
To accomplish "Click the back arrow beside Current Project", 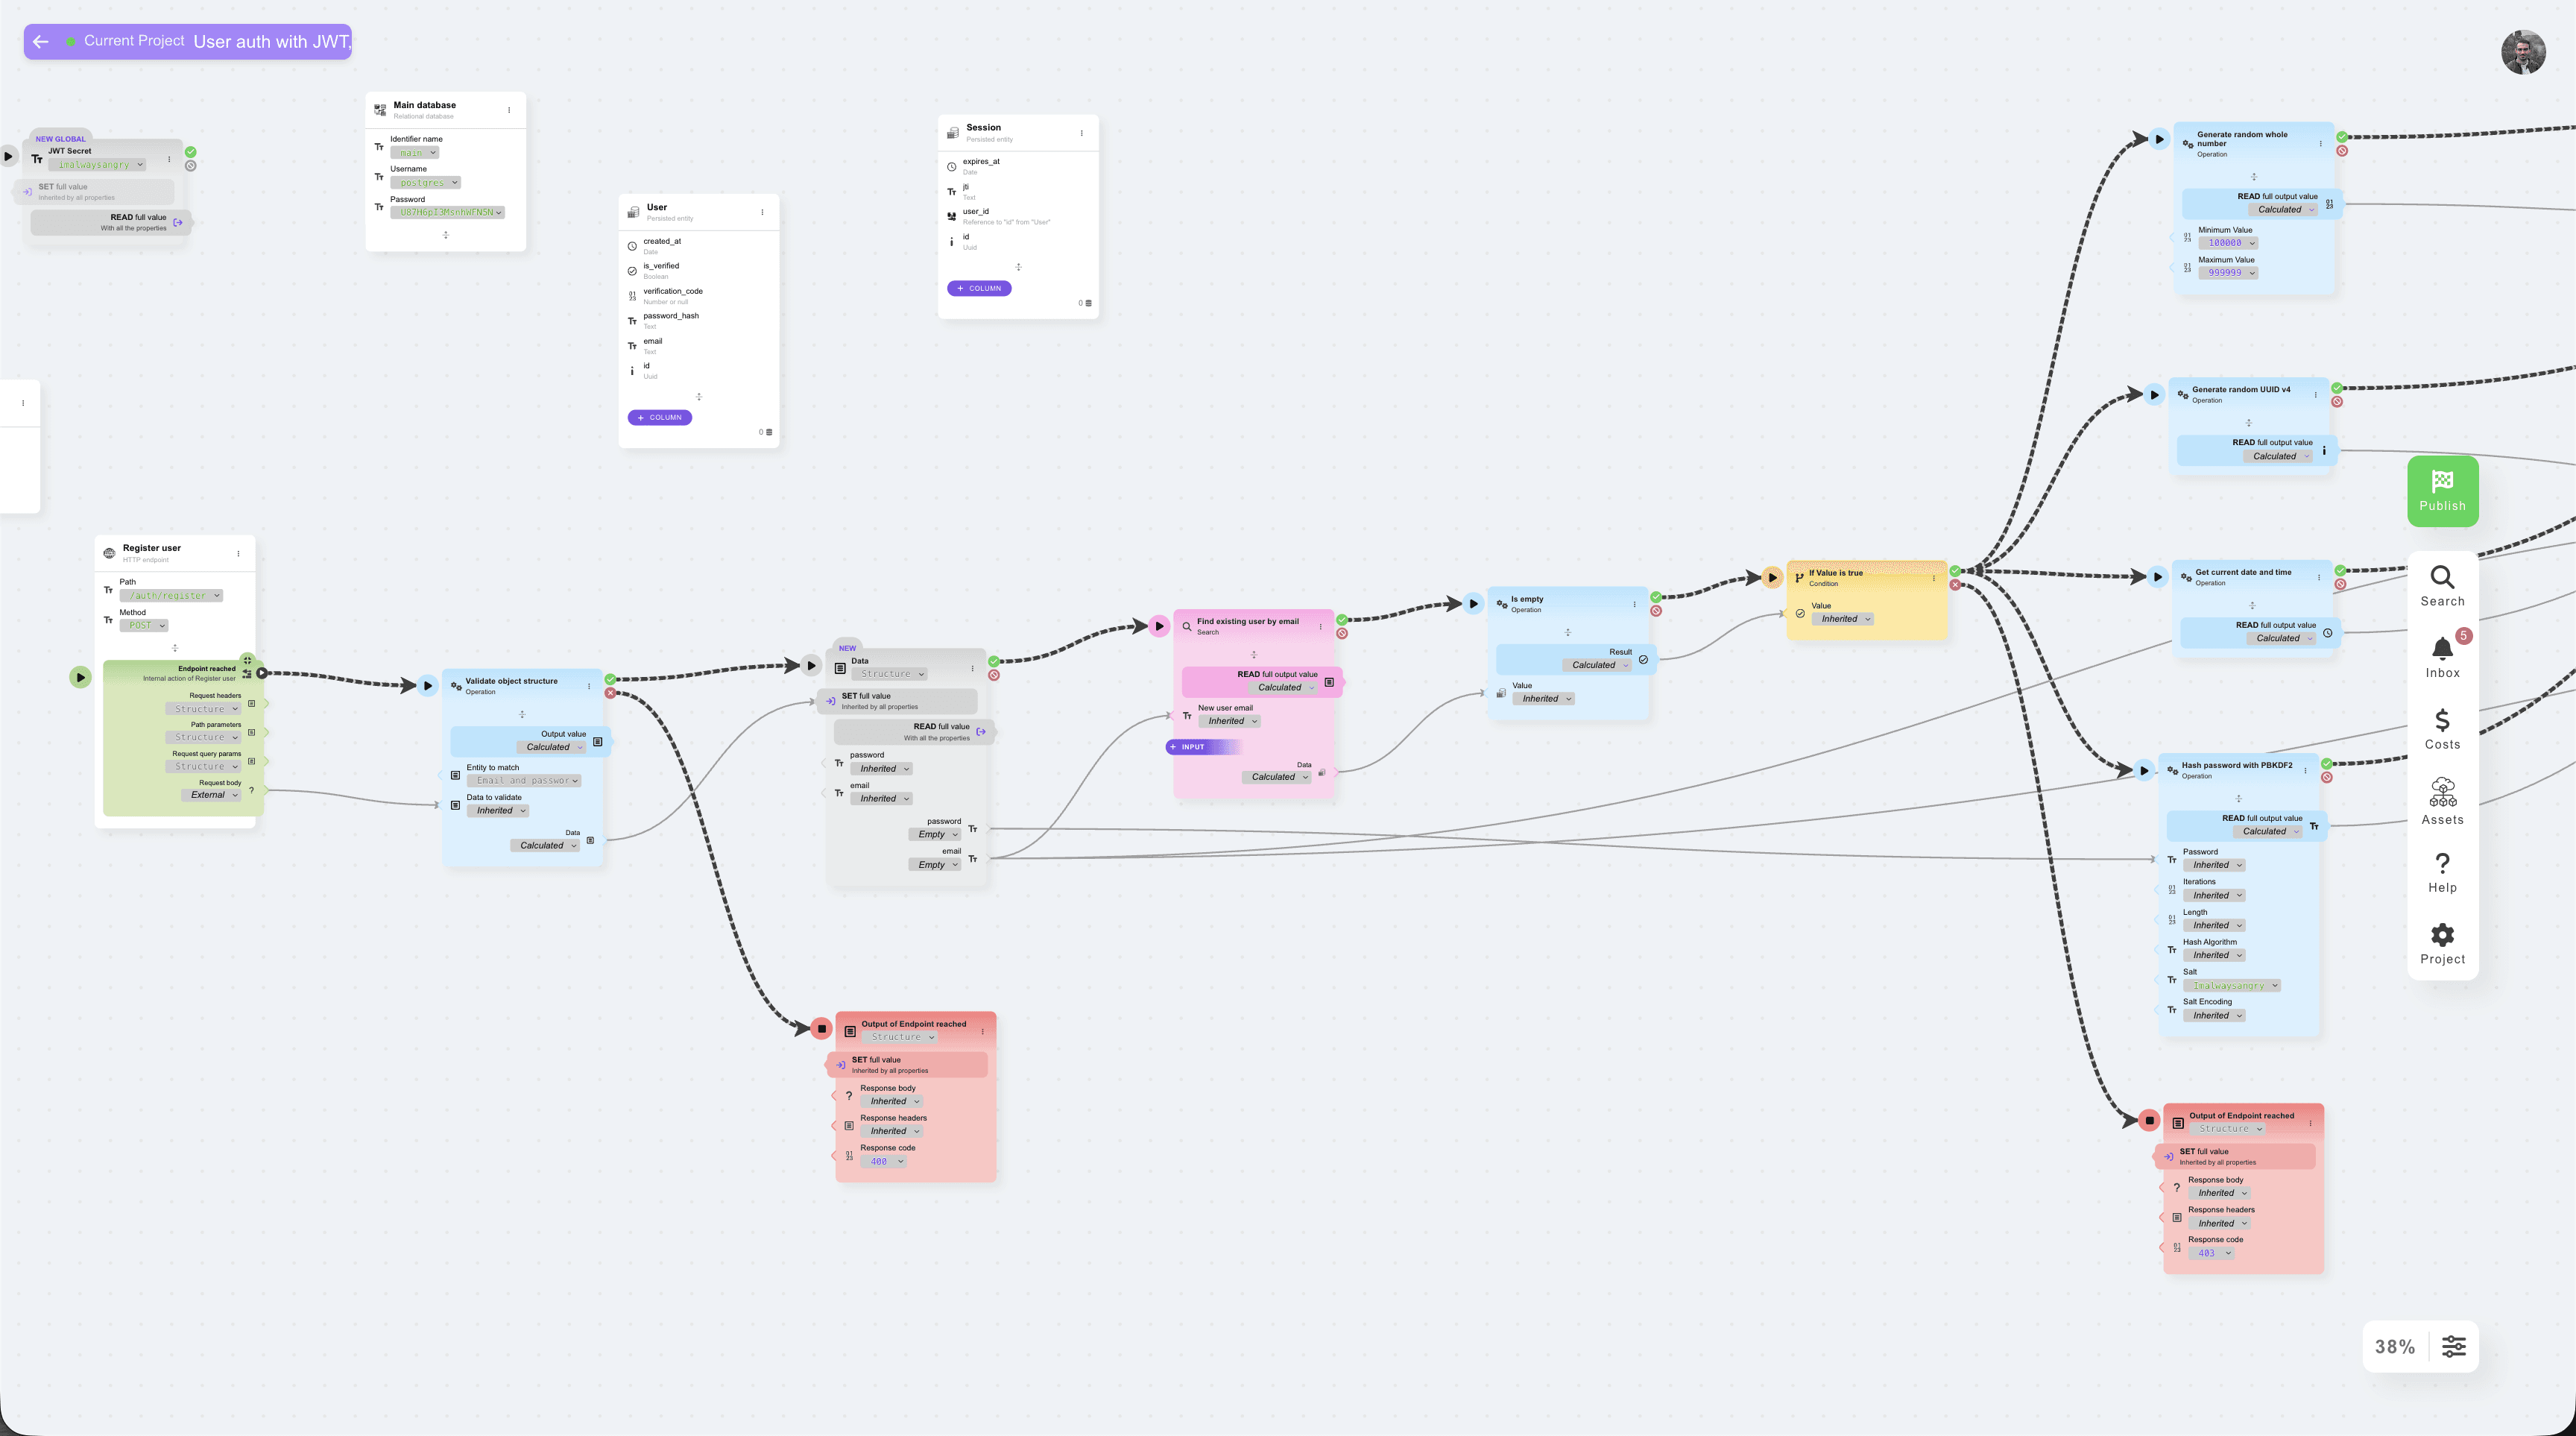I will 40,41.
